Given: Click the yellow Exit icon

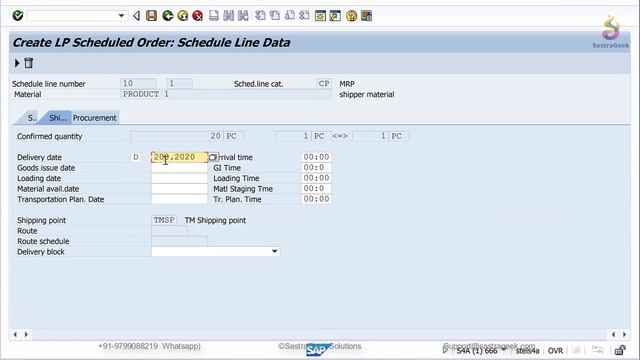Looking at the screenshot, I should 183,16.
